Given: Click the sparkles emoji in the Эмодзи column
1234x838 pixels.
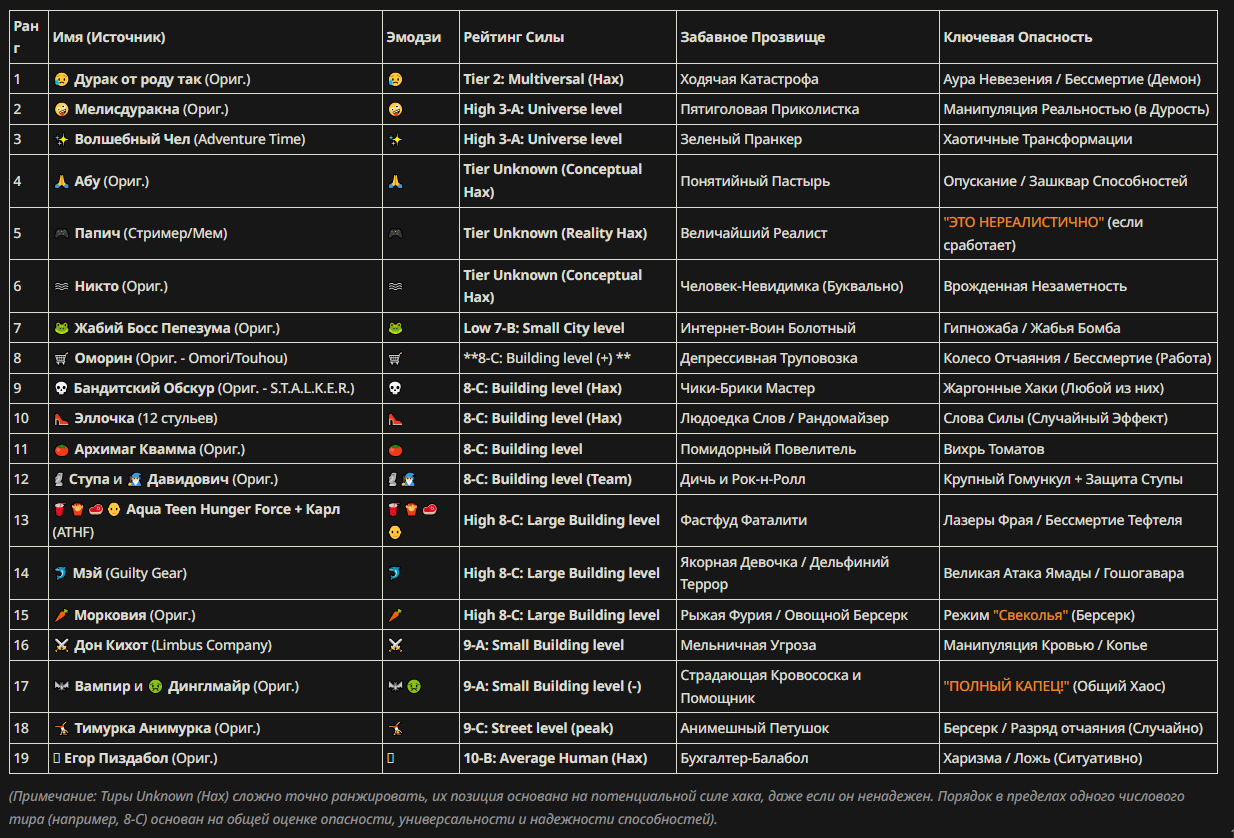Looking at the screenshot, I should click(x=395, y=139).
